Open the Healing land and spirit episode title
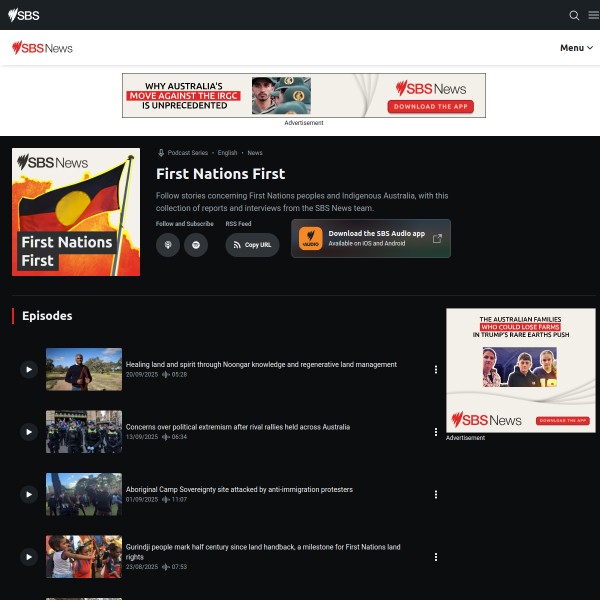 click(261, 365)
